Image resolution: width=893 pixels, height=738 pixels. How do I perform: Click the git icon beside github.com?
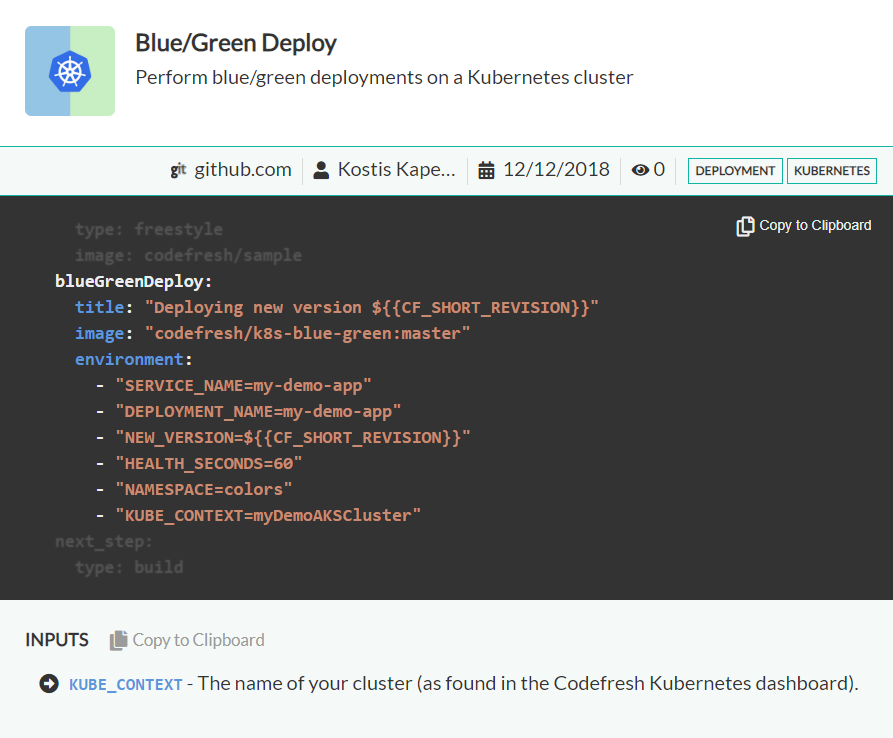[179, 170]
